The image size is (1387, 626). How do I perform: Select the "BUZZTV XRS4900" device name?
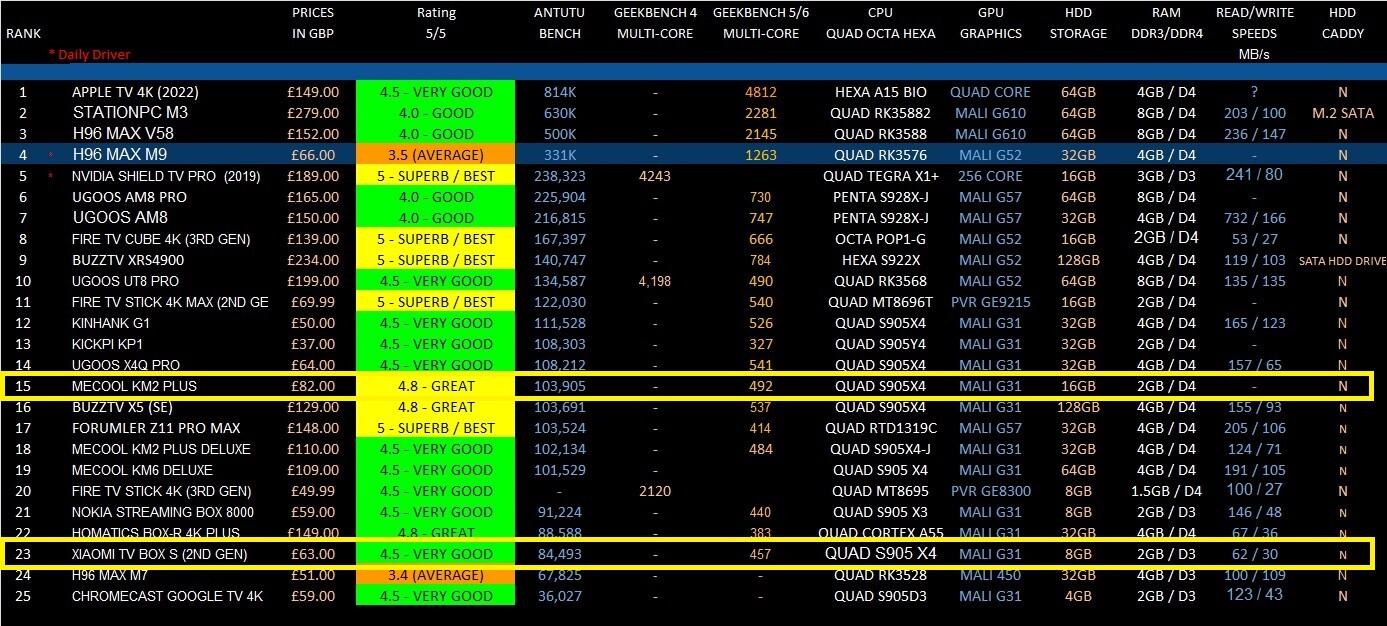click(x=128, y=260)
